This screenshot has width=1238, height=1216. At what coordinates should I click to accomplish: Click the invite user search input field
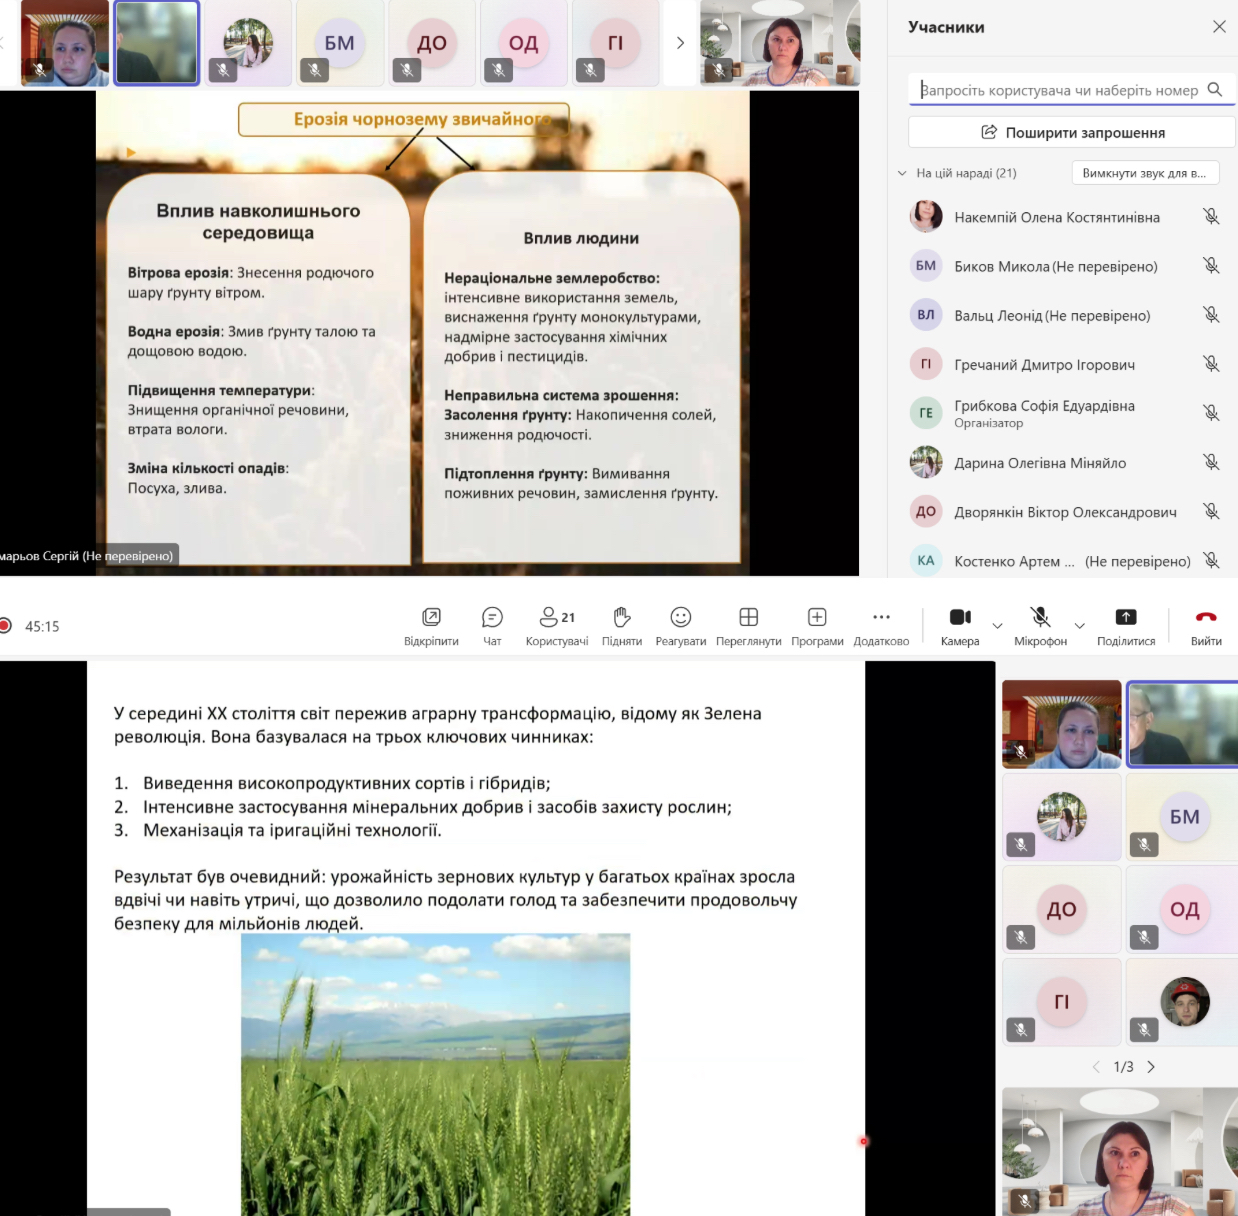click(x=1058, y=90)
